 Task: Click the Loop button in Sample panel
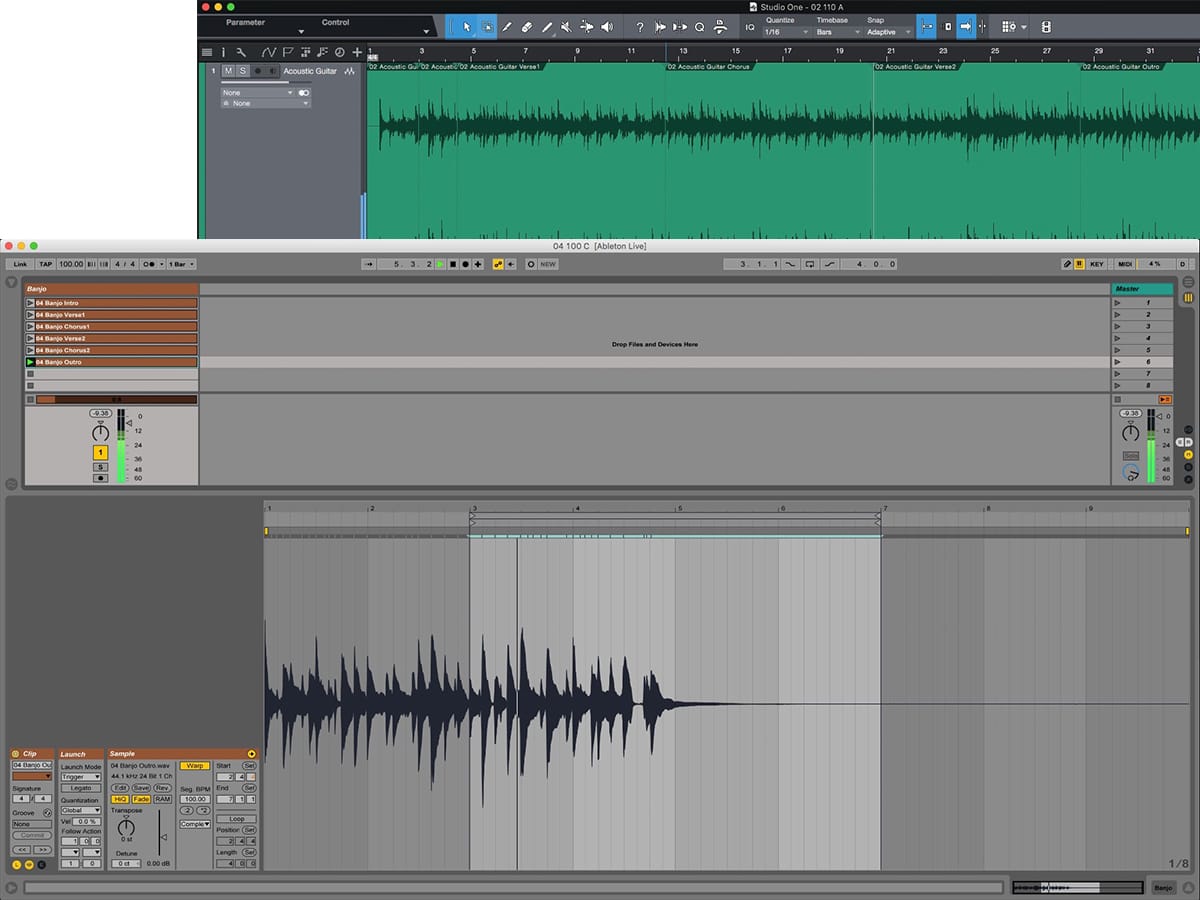[x=236, y=819]
